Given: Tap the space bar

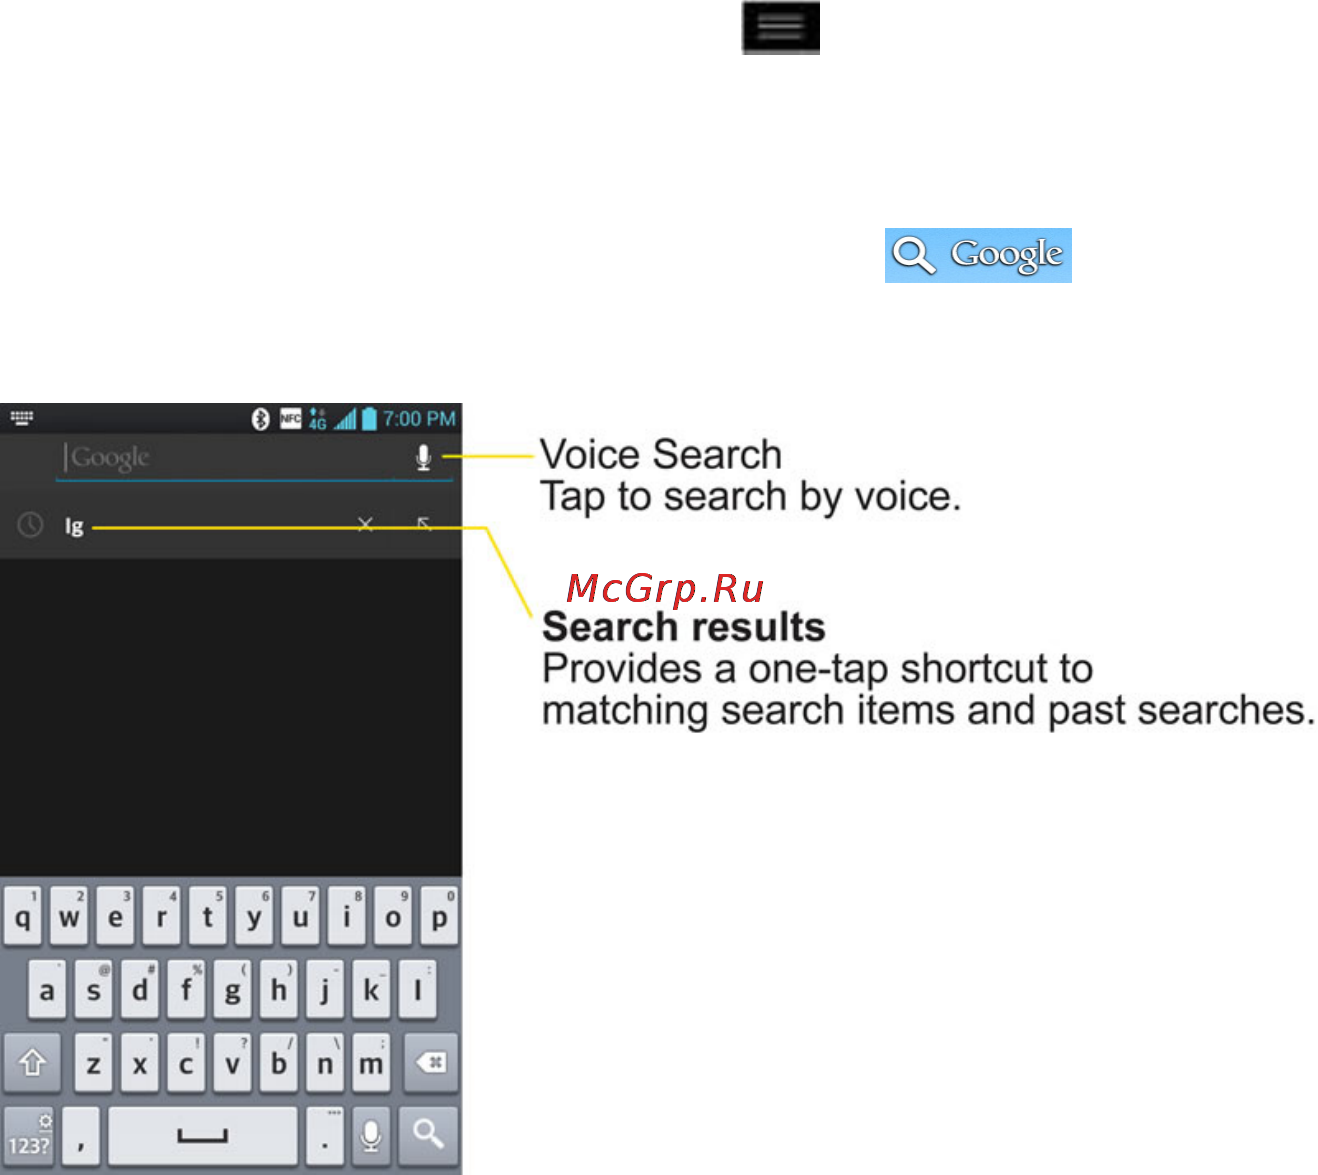Looking at the screenshot, I should [x=203, y=1136].
